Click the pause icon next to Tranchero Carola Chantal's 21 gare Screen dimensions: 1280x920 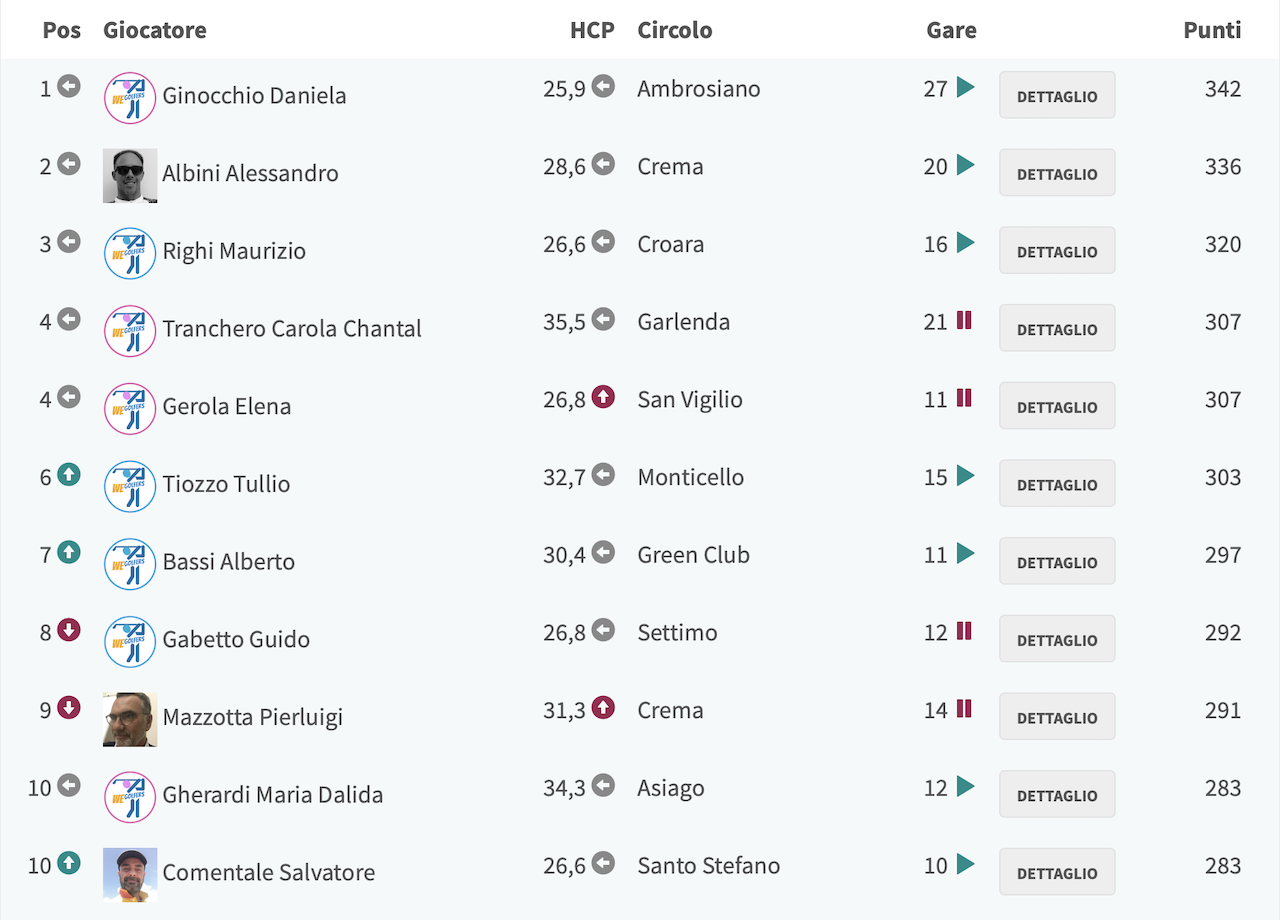(964, 320)
